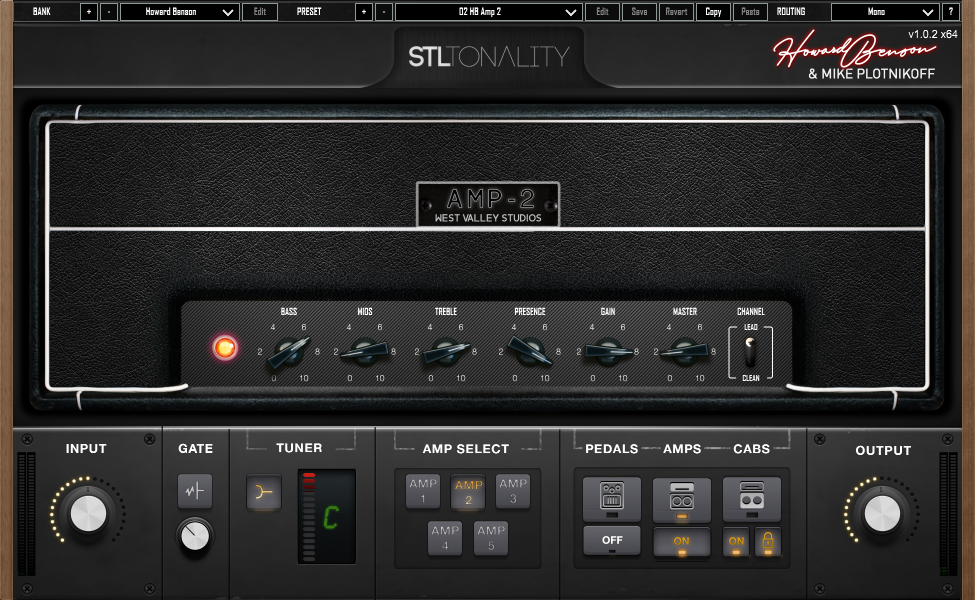Click the version text v1.0.2 x64
The width and height of the screenshot is (975, 600).
pyautogui.click(x=933, y=35)
